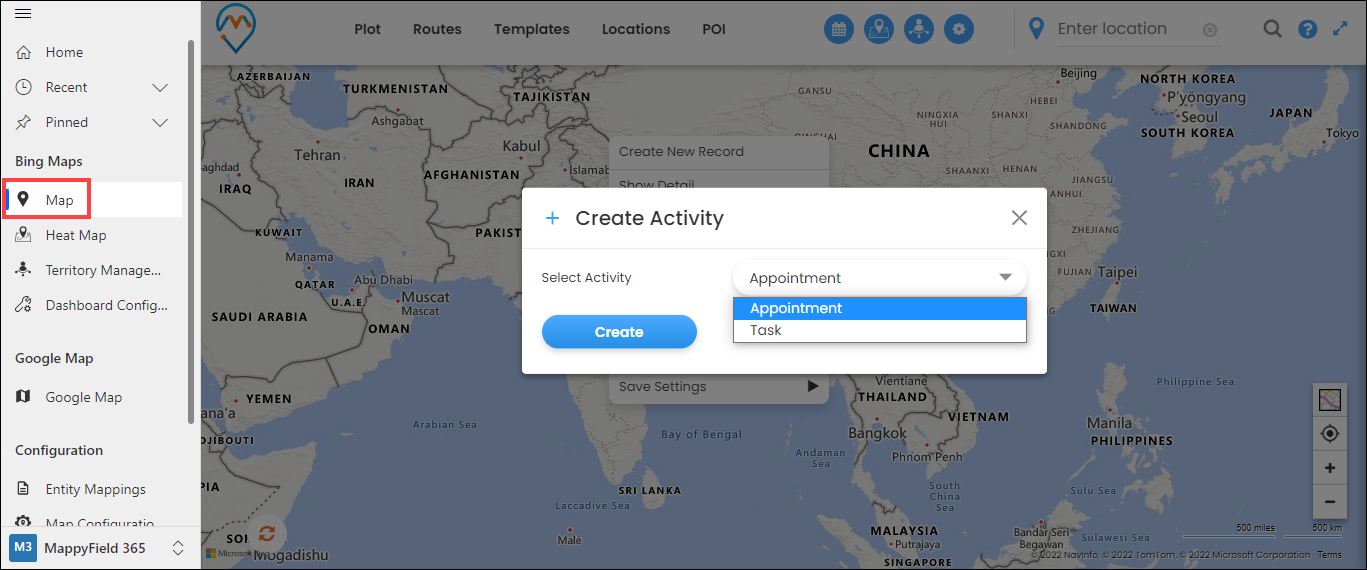Zoom in on the map
The image size is (1367, 570).
(x=1329, y=468)
